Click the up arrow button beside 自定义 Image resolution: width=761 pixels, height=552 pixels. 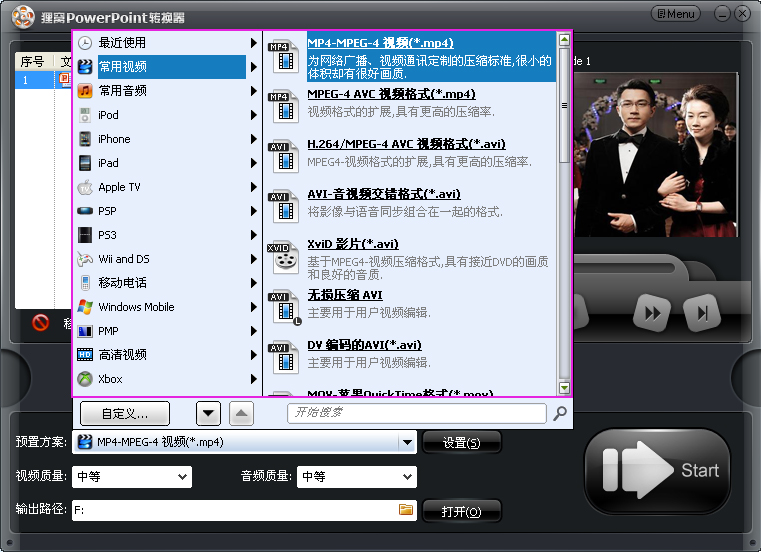[x=242, y=413]
